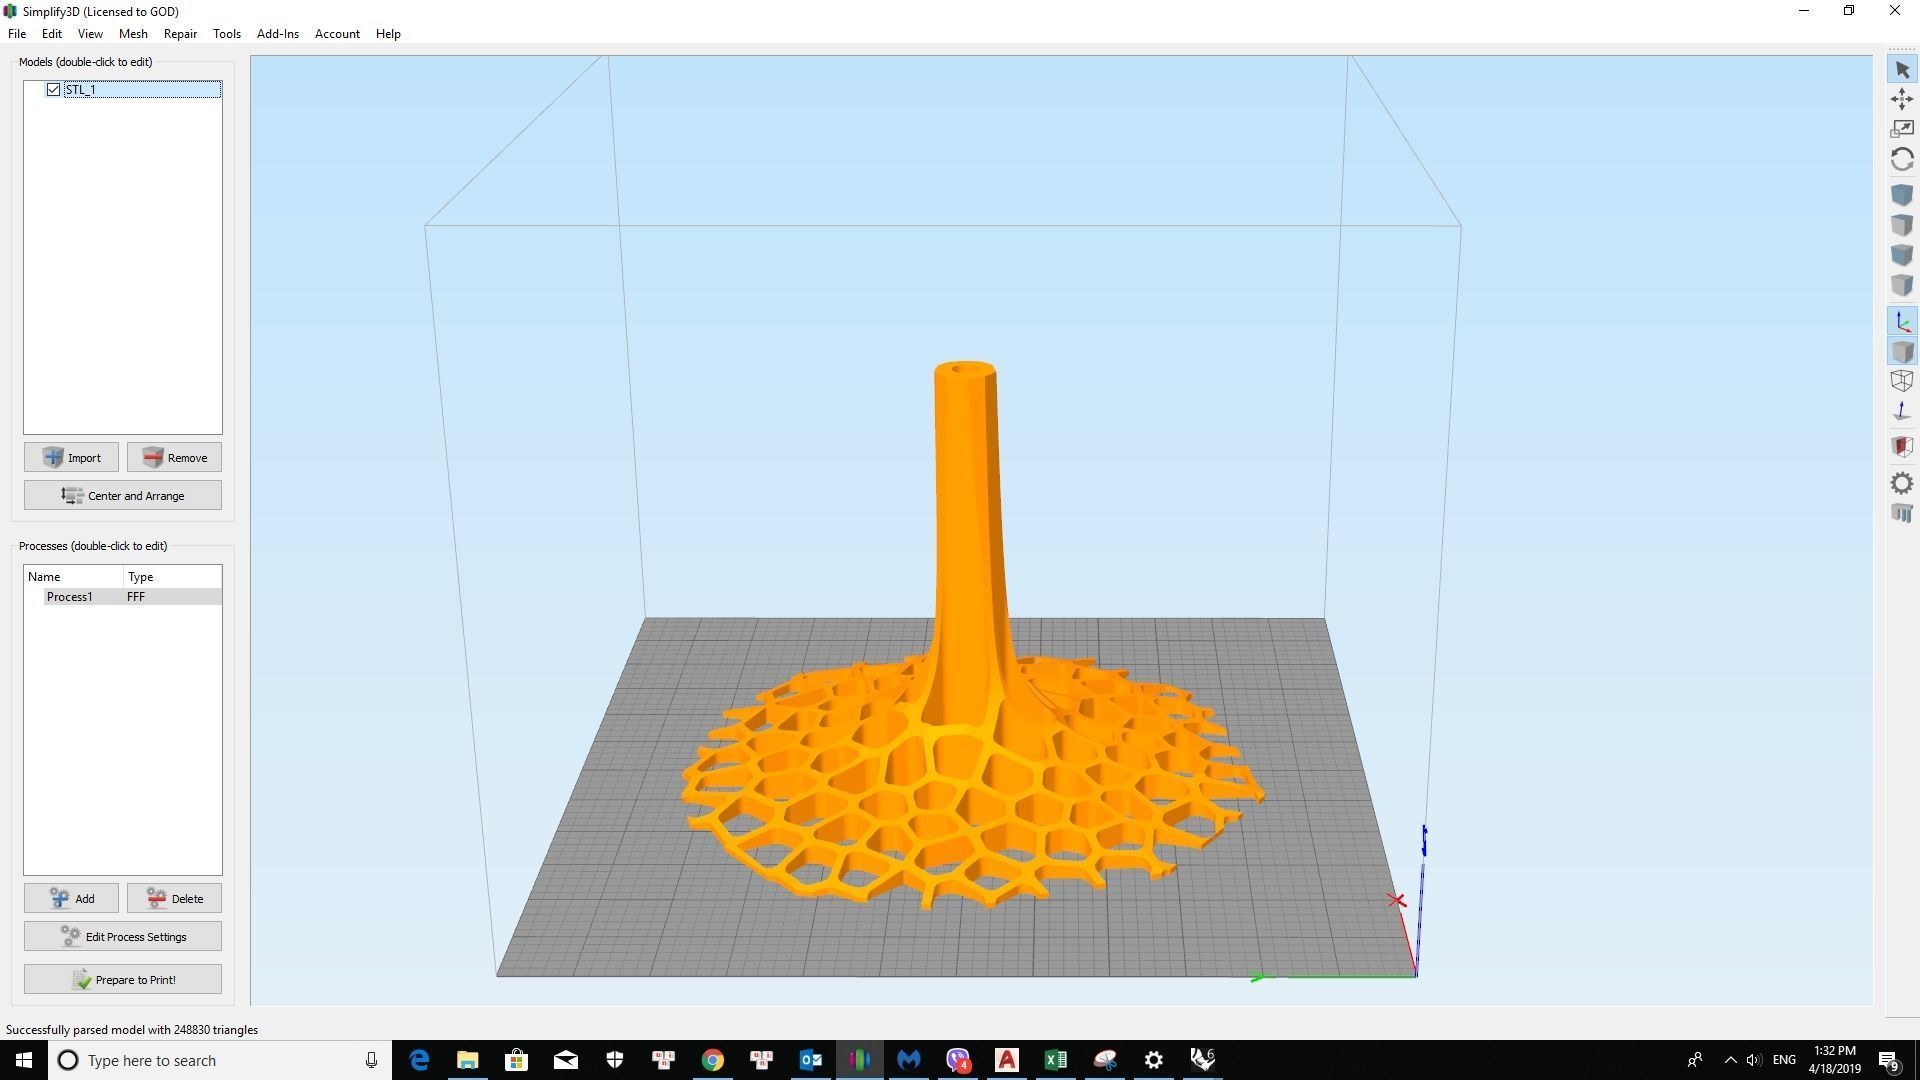Click the Type column header

pyautogui.click(x=172, y=577)
